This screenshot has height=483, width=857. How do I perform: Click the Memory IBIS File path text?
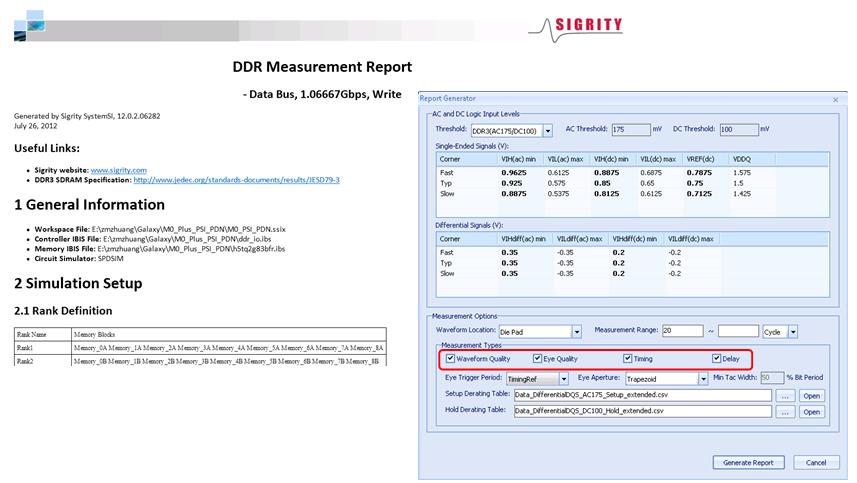tap(191, 249)
